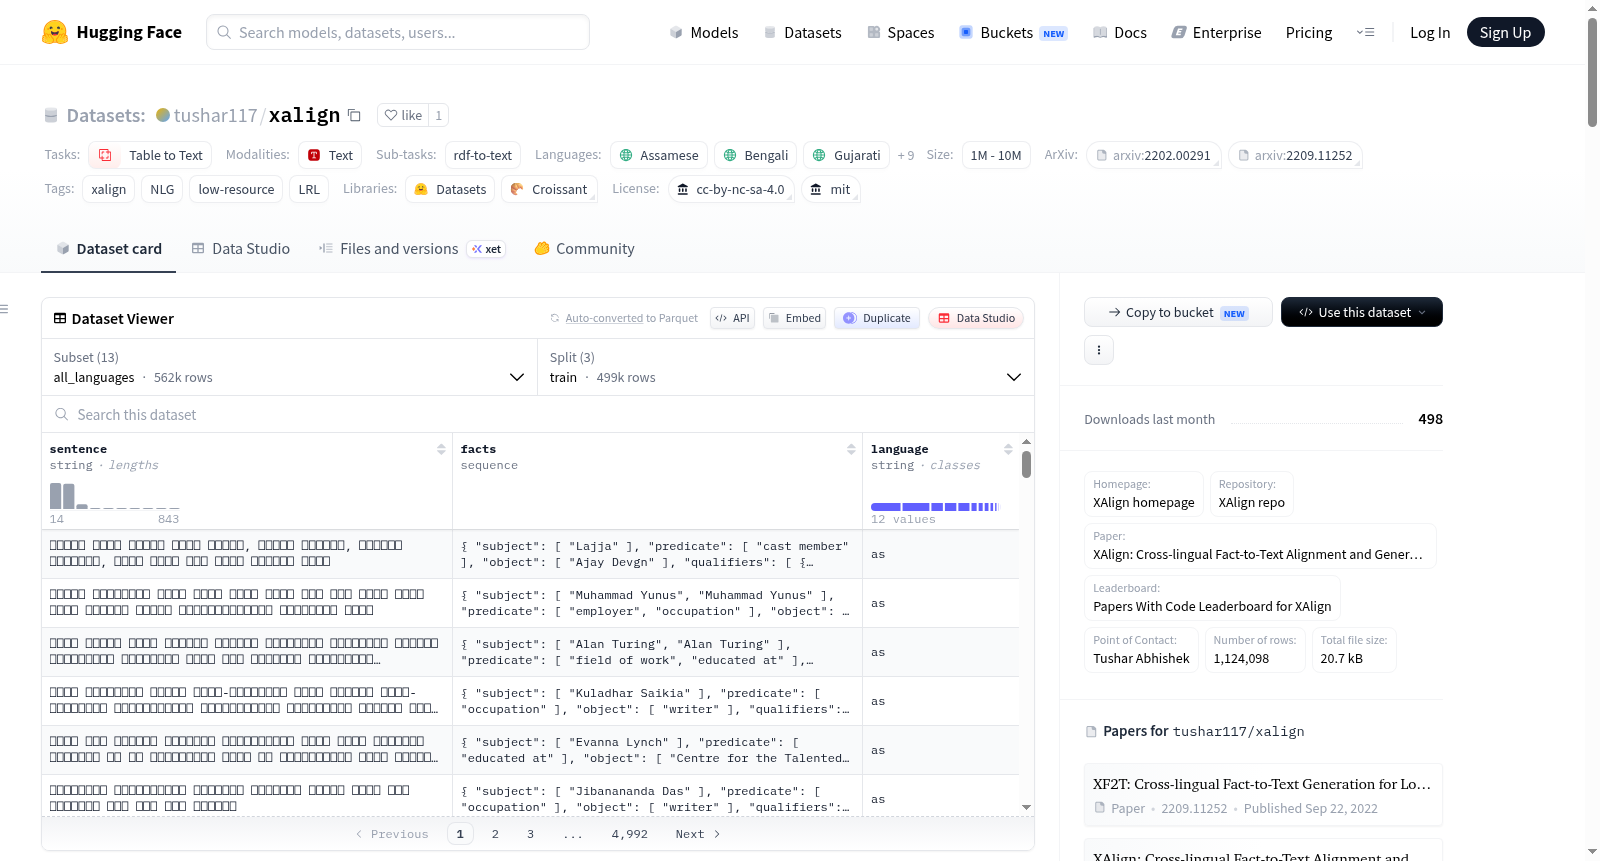Sort the facts column using sort arrows

click(x=851, y=449)
